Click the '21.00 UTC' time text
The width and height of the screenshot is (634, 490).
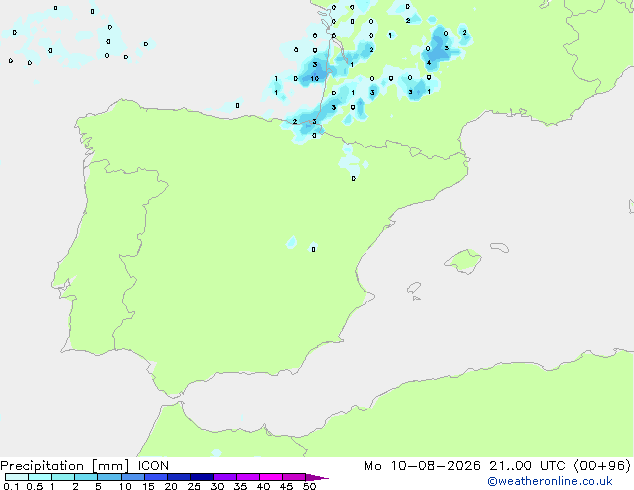[527, 466]
